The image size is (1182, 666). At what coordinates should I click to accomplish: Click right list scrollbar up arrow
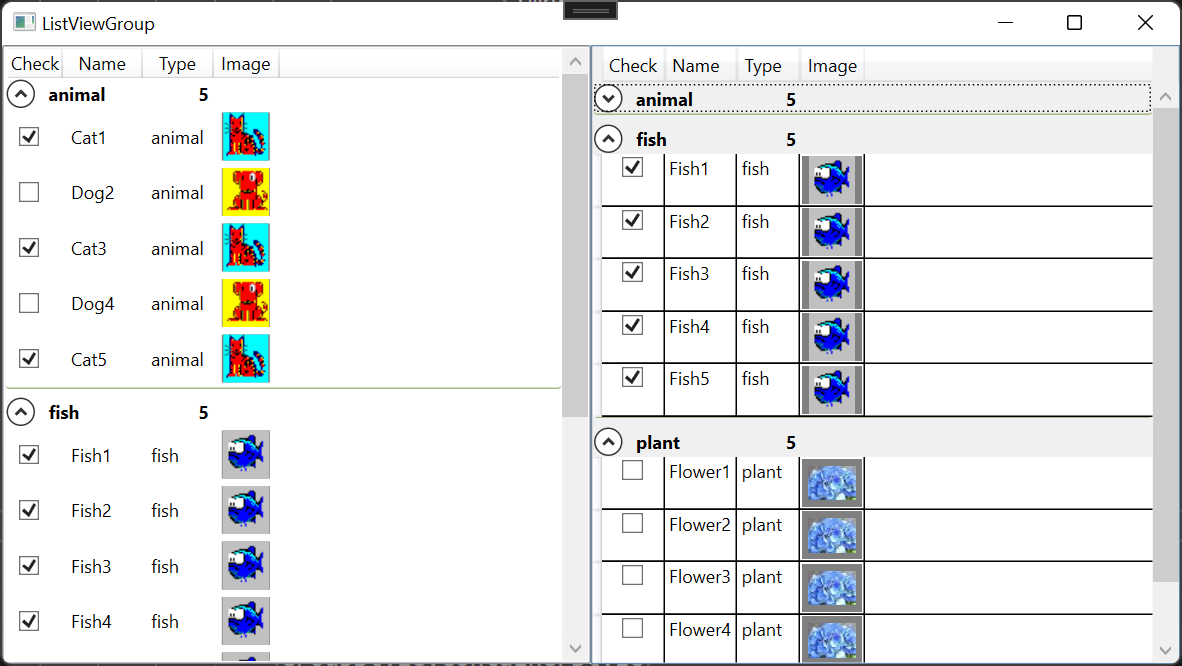pyautogui.click(x=1165, y=97)
